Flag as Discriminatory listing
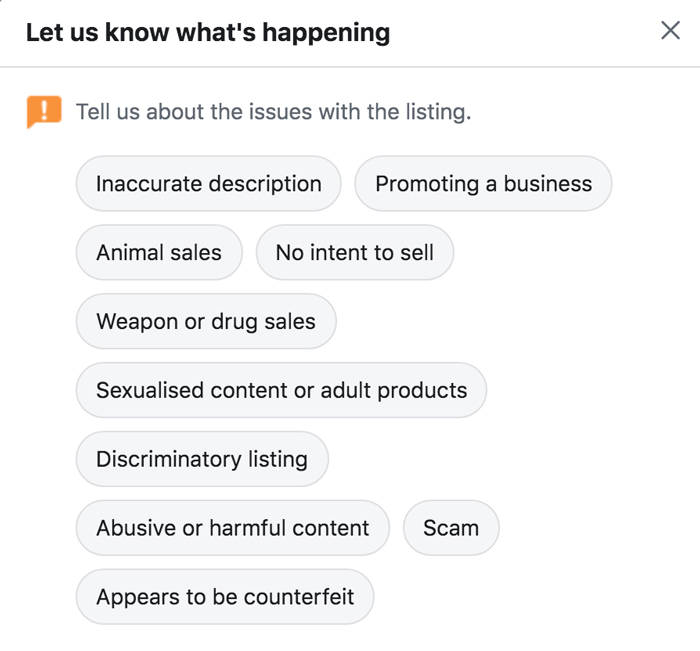This screenshot has height=651, width=700. pyautogui.click(x=202, y=459)
